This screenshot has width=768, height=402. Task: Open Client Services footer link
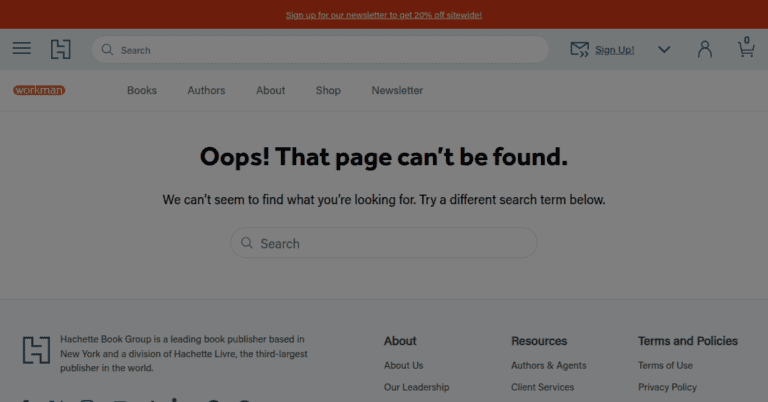click(x=542, y=387)
